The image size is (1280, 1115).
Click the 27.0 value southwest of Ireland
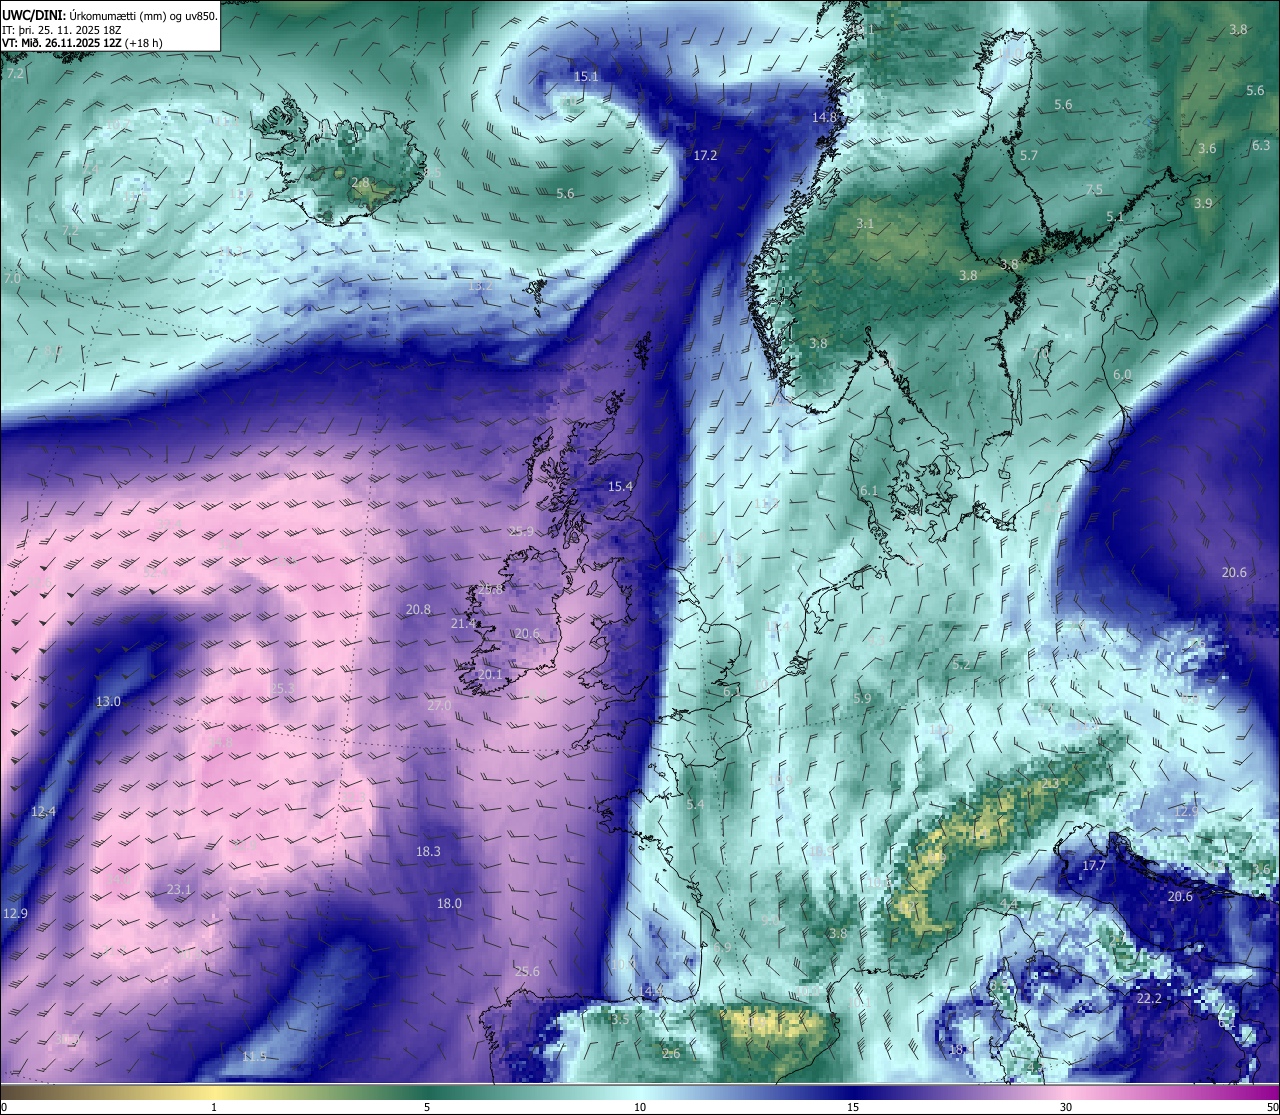click(439, 705)
